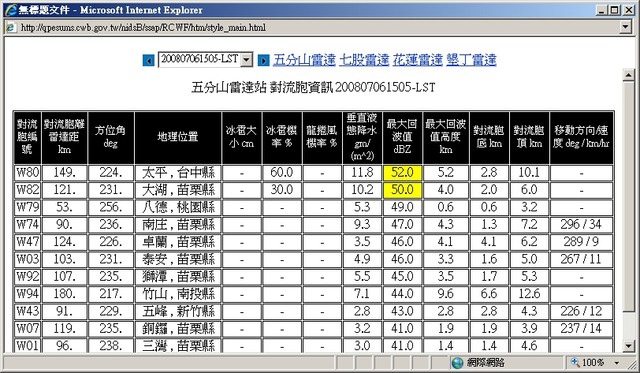This screenshot has width=640, height=373.
Task: Click location 卓蘭, 苗栗縣
Action: tap(178, 242)
